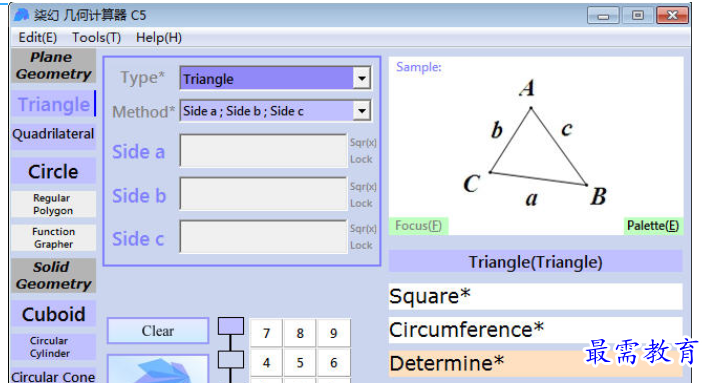Toggle Lock for Side b
Screen dimensions: 707x383
pyautogui.click(x=361, y=203)
